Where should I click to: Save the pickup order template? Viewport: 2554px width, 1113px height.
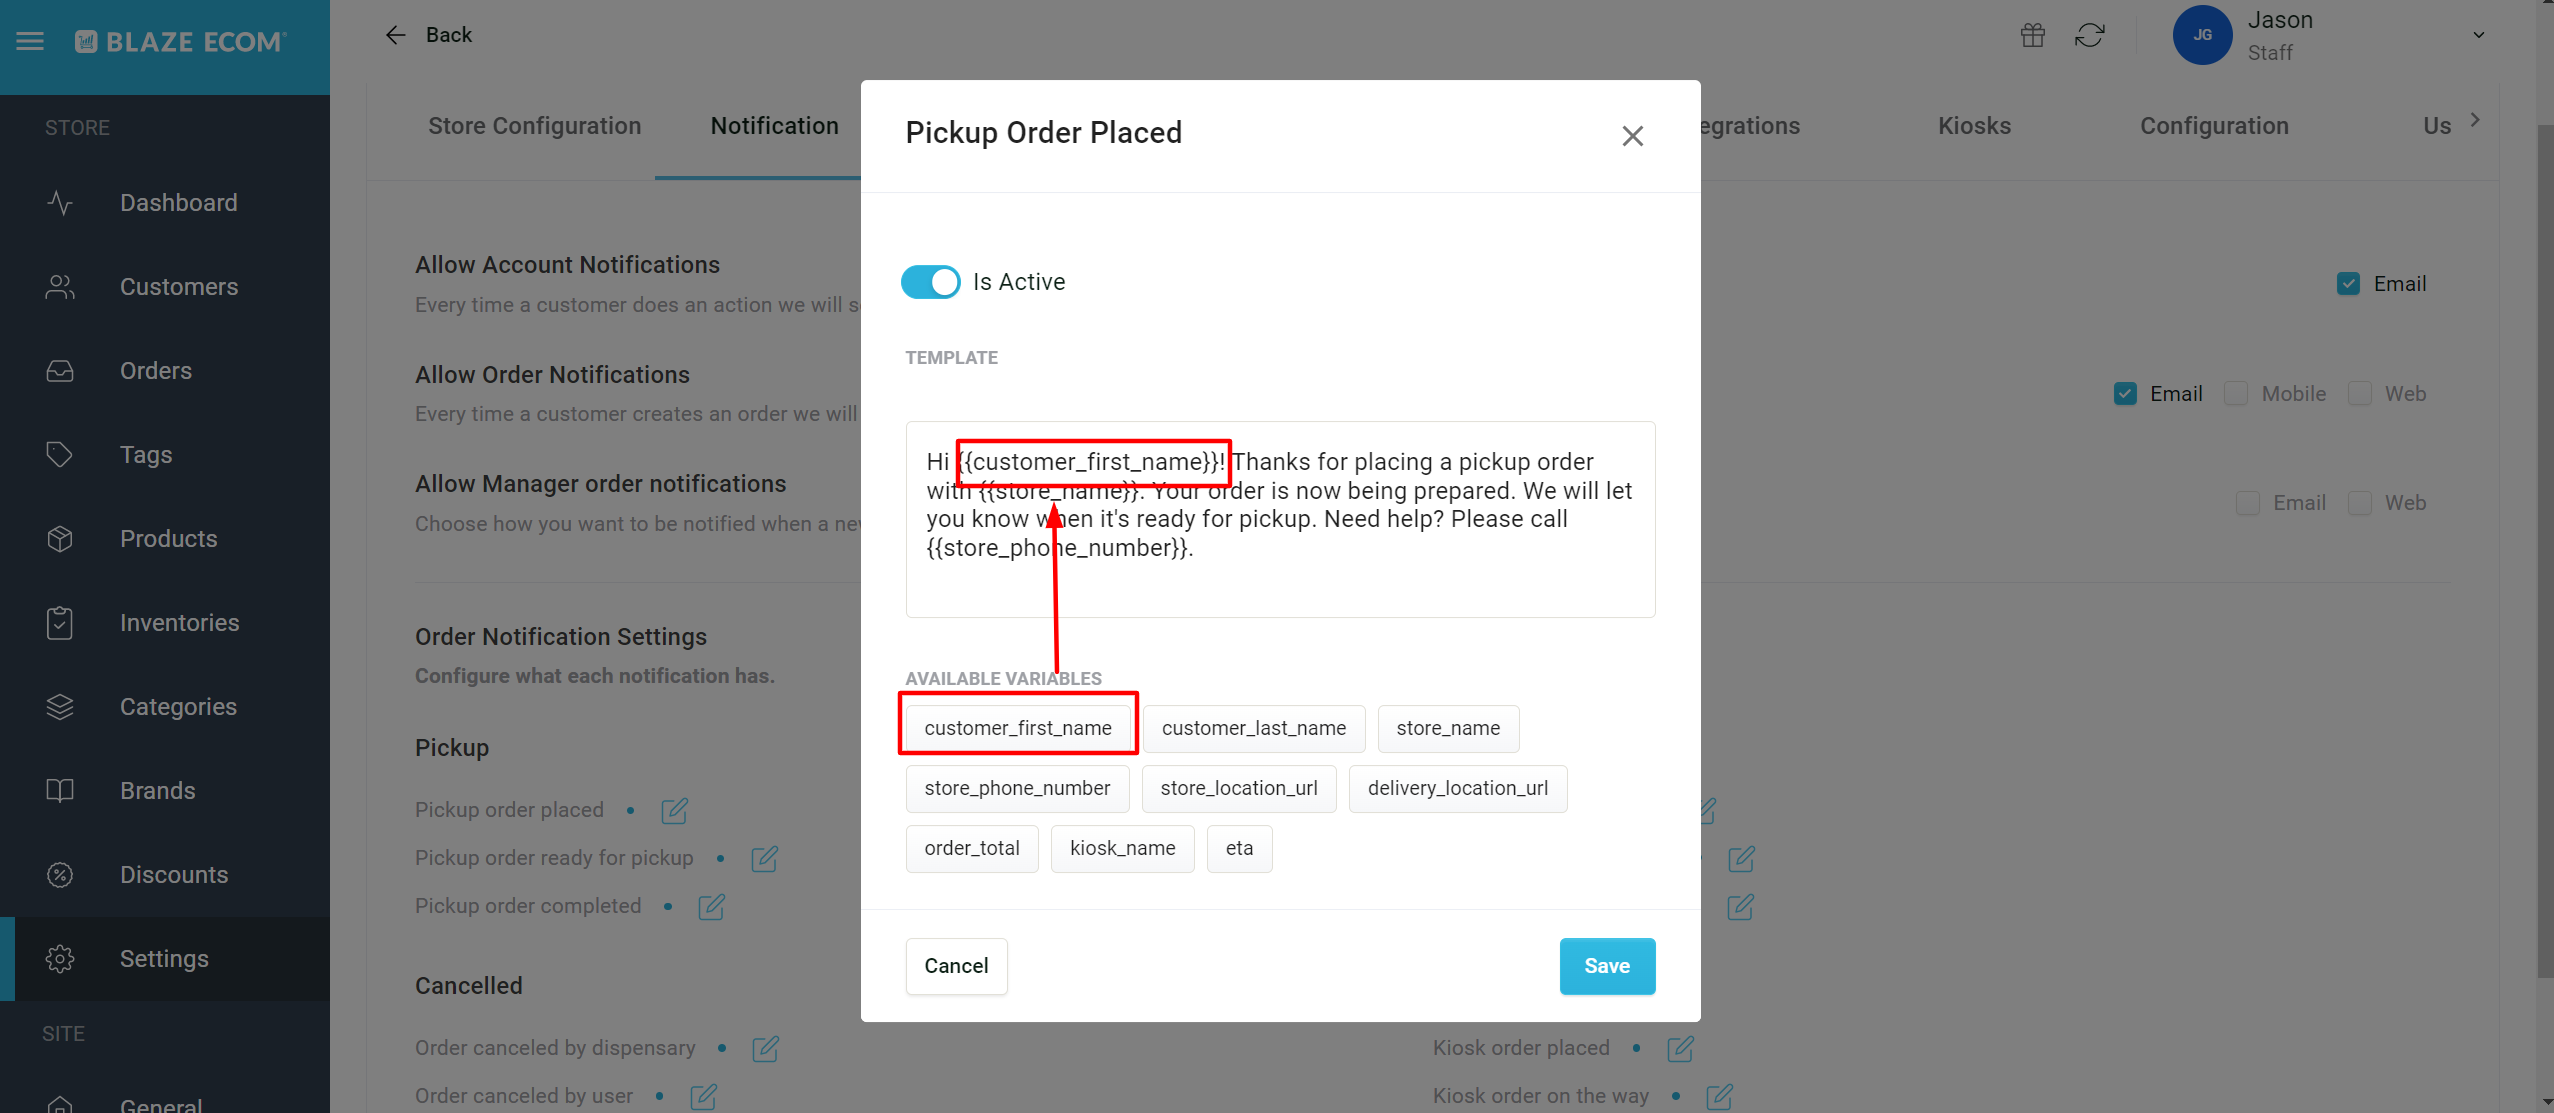pos(1607,966)
